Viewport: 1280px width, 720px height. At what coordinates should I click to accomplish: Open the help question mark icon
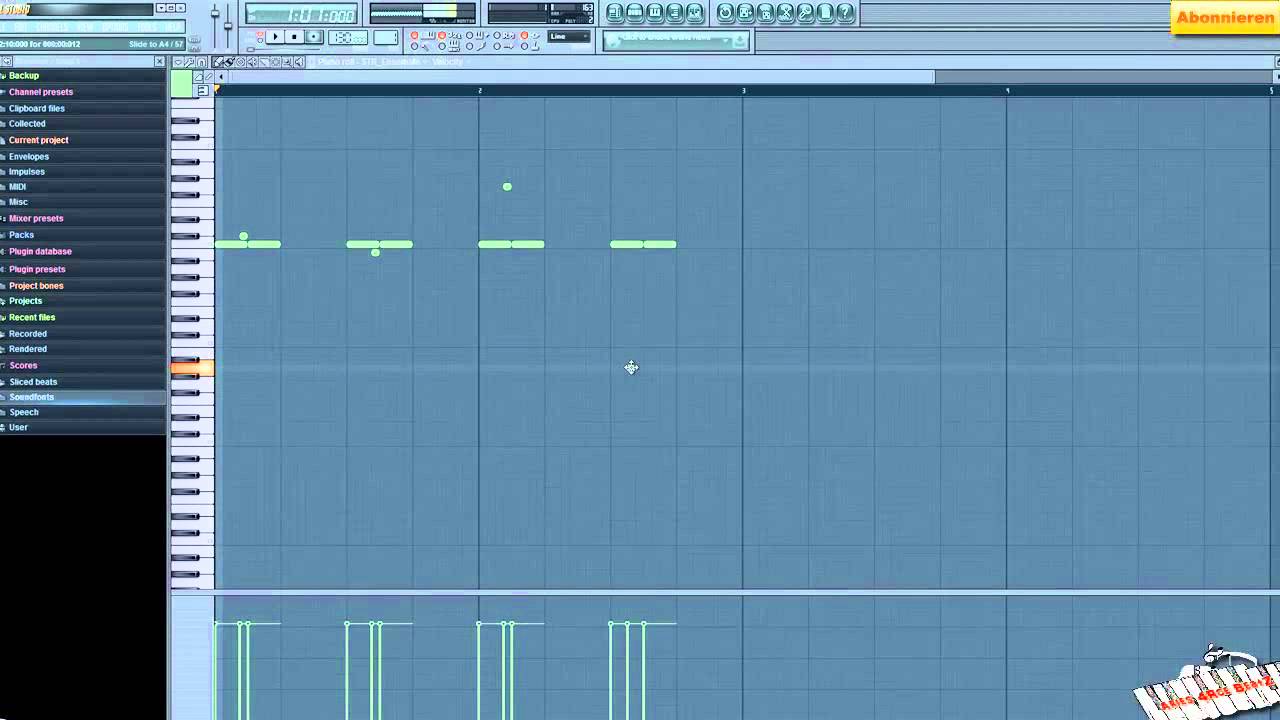[846, 13]
